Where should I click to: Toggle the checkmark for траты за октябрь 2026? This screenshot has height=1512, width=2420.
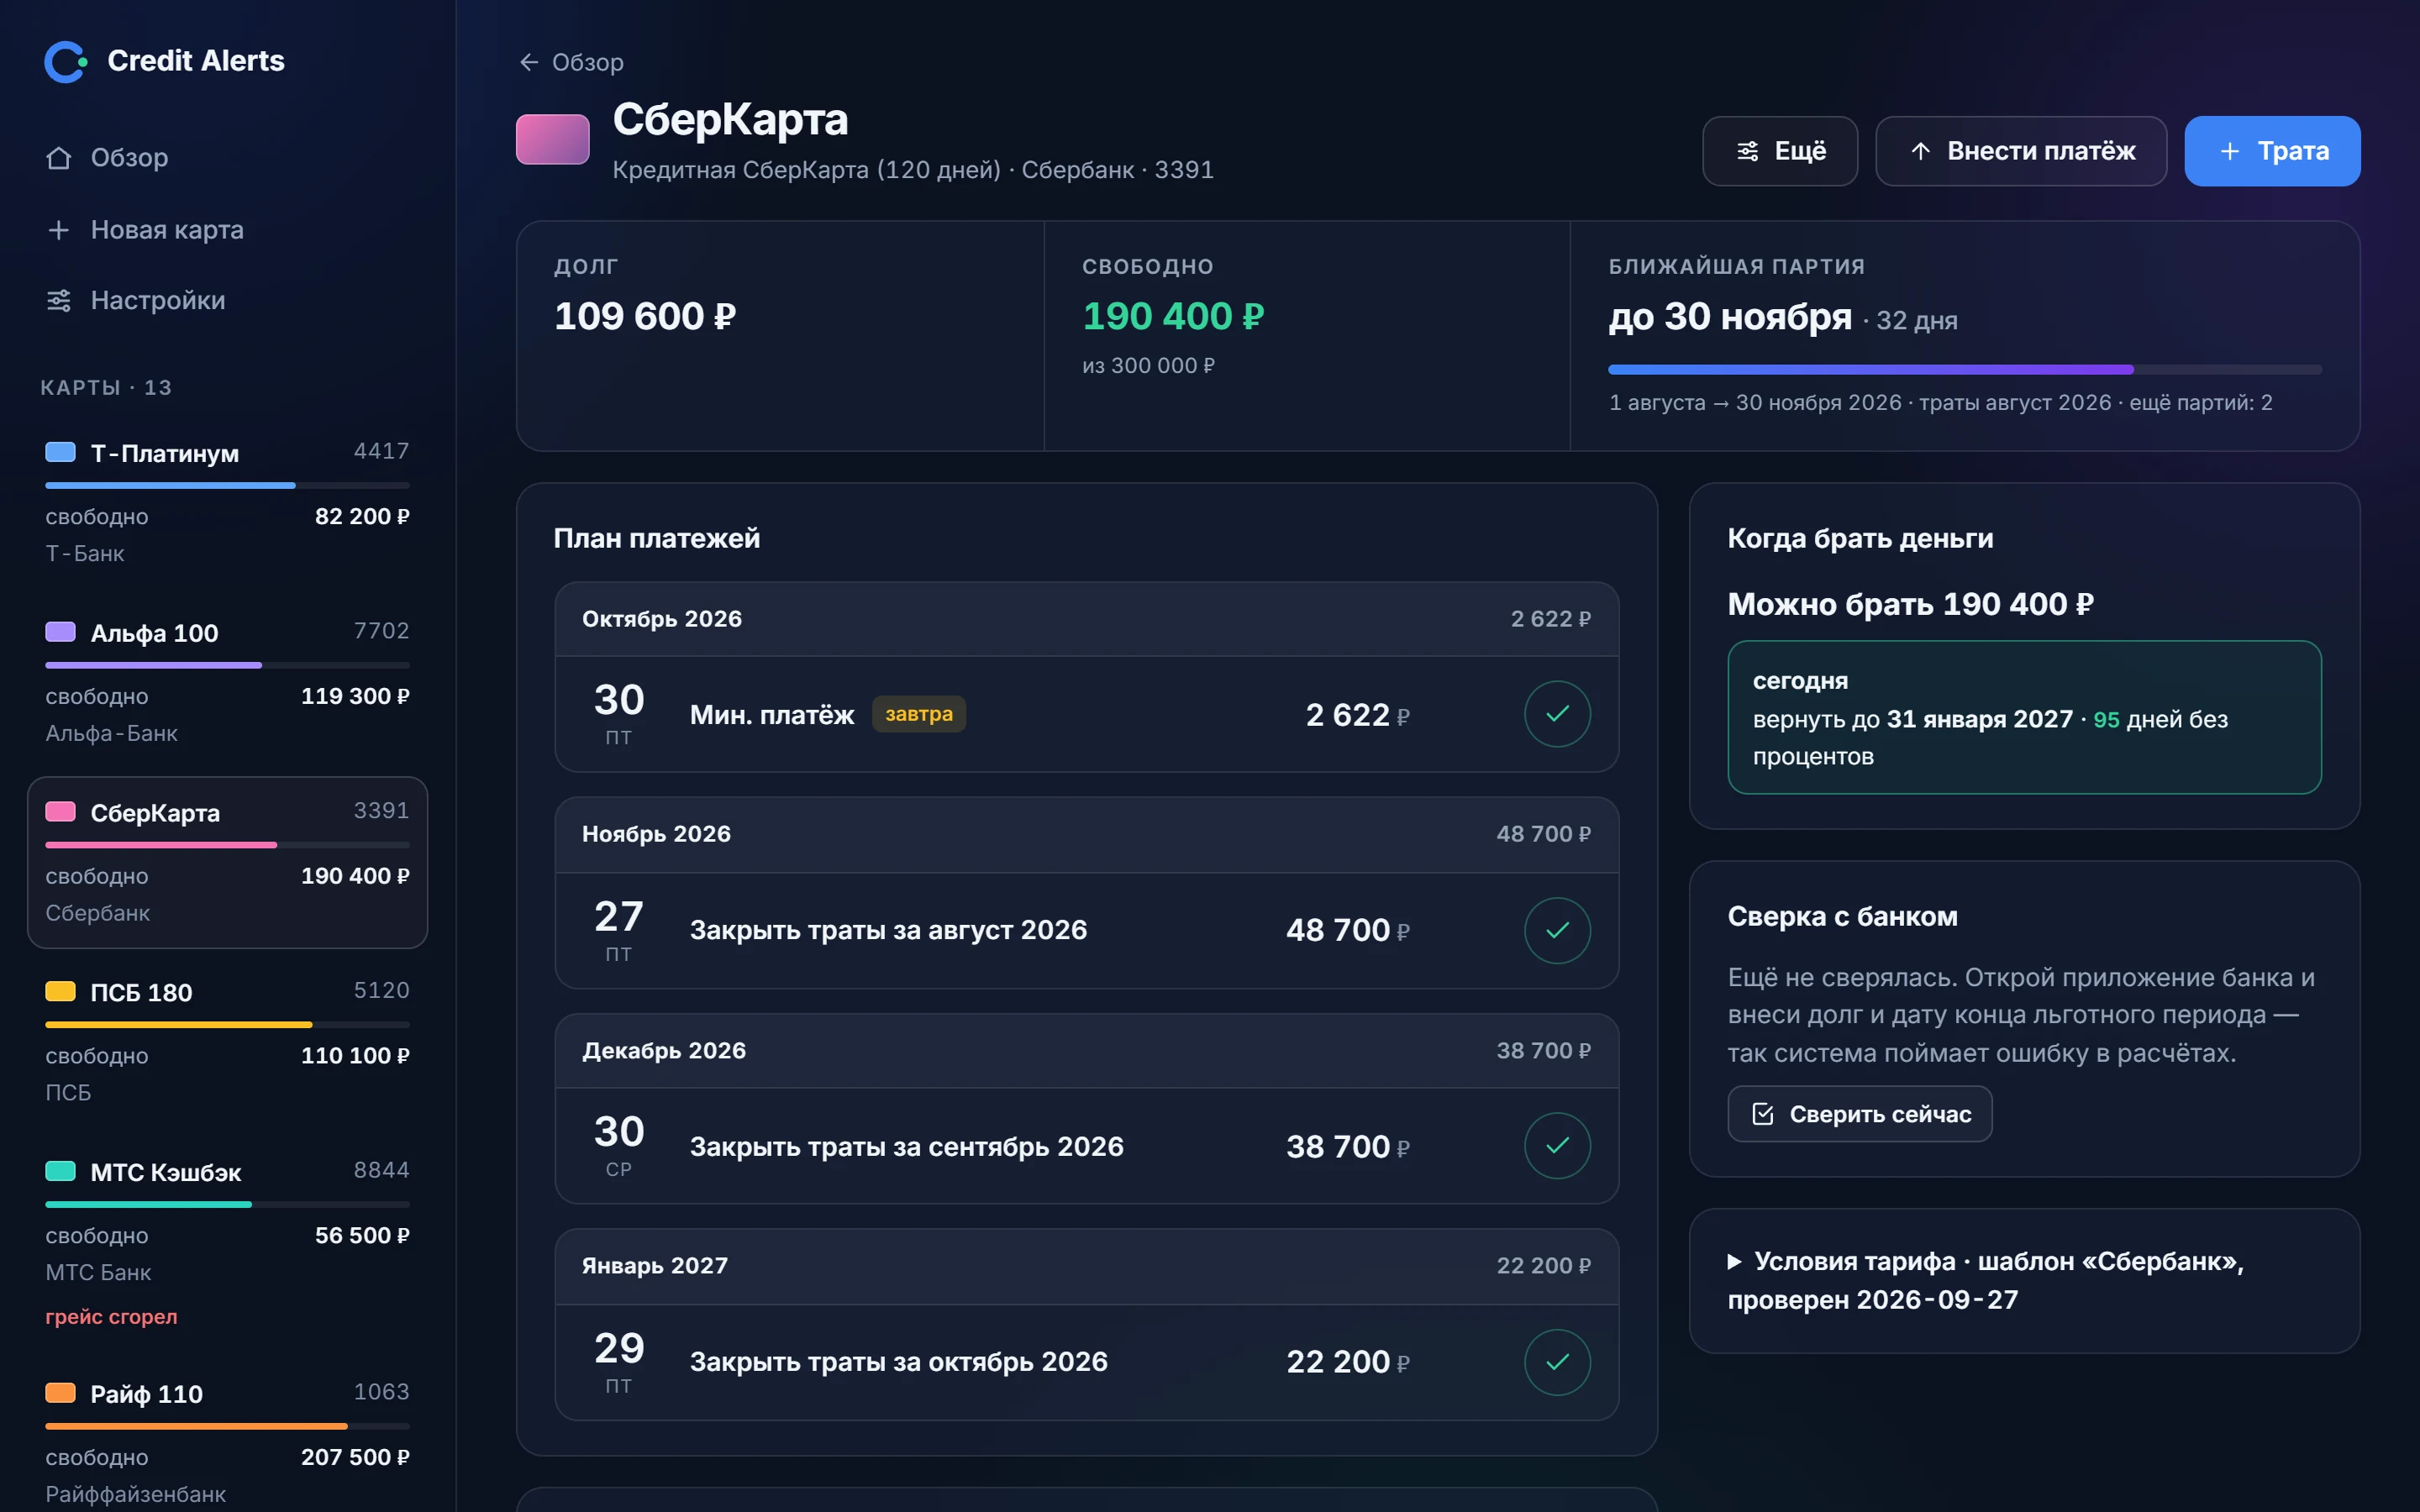click(1557, 1362)
